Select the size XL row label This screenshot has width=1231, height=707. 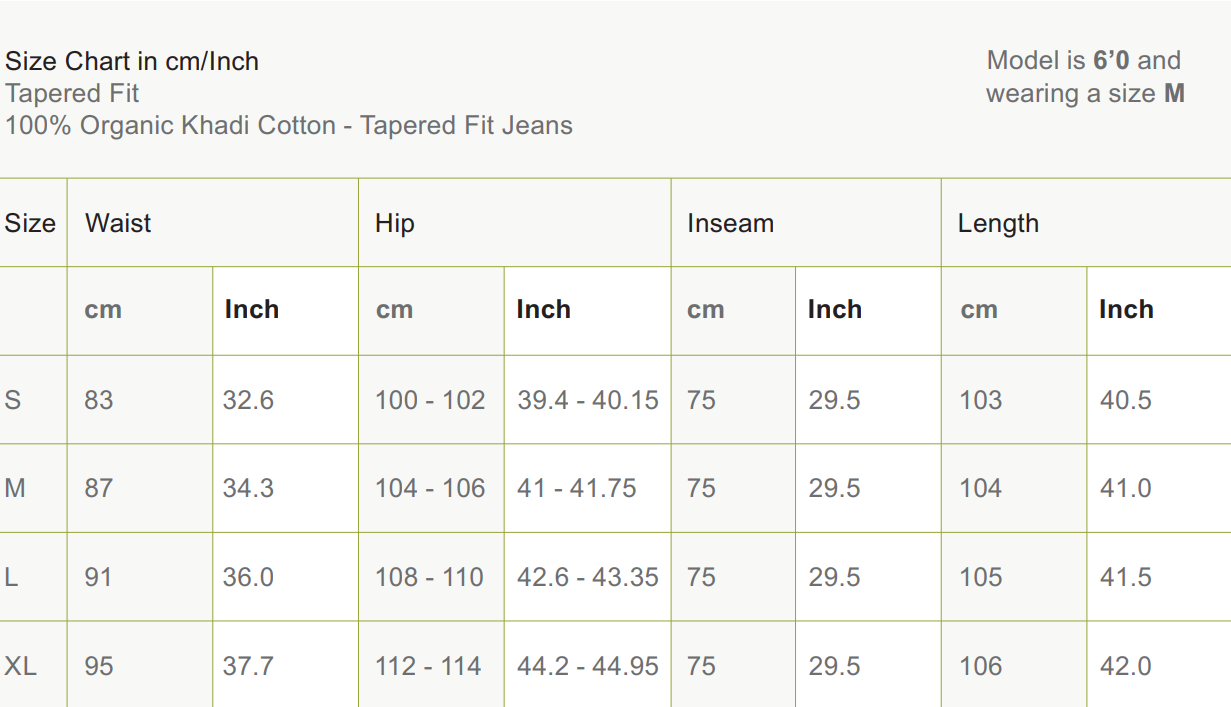coord(20,666)
